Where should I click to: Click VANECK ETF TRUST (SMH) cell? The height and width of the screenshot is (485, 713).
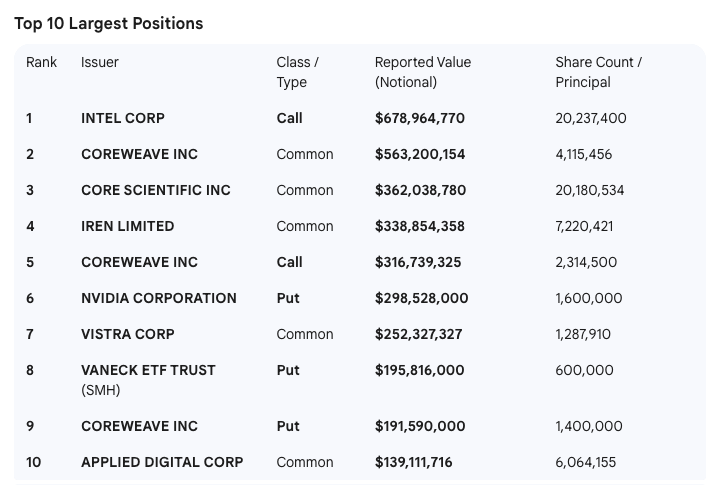click(x=148, y=380)
